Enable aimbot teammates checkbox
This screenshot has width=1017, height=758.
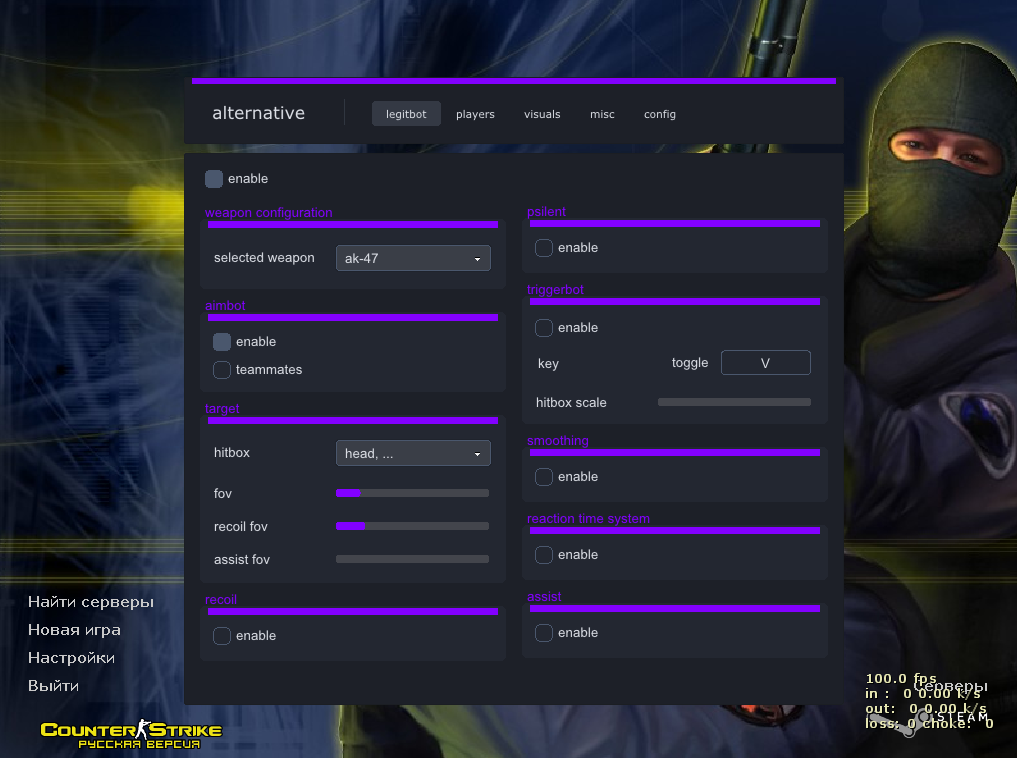tap(222, 370)
